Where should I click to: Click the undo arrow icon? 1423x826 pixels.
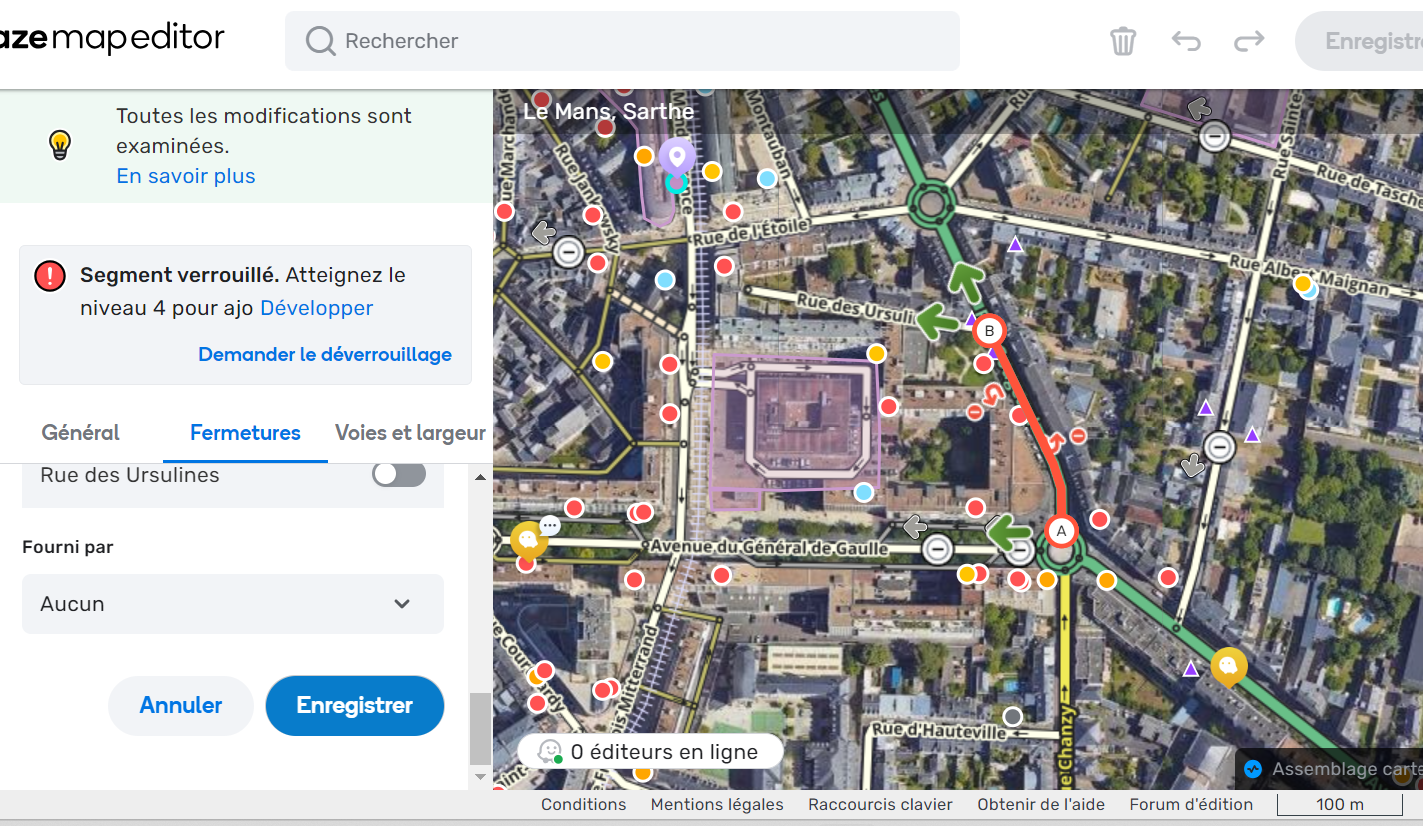(1186, 41)
